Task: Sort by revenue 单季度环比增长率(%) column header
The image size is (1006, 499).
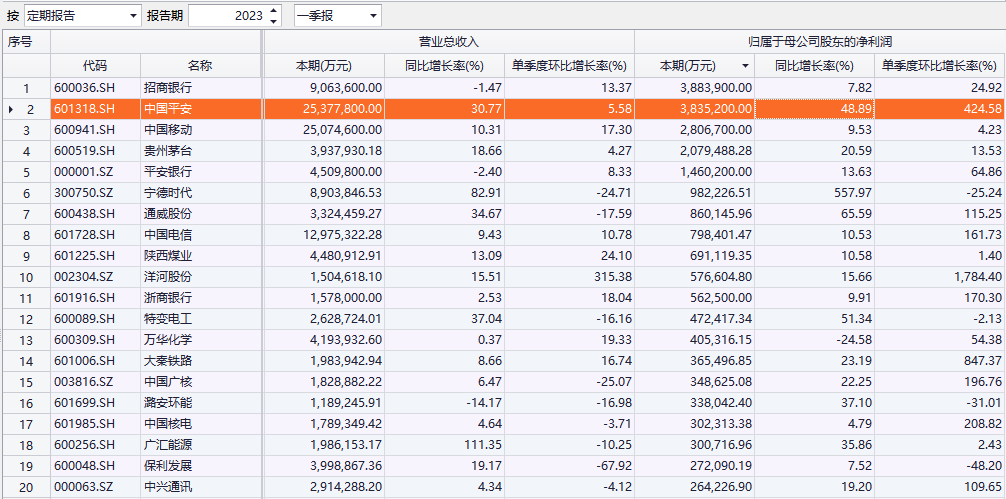Action: [569, 66]
